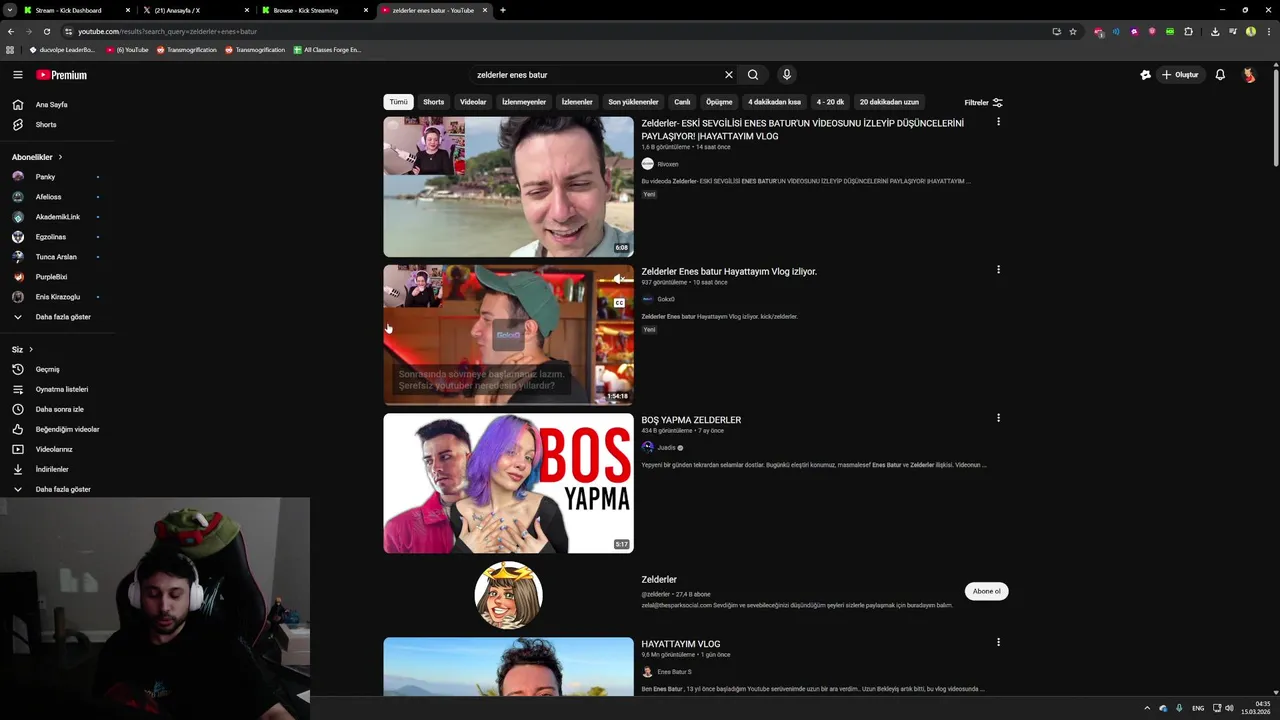Open the account avatar menu
1280x720 pixels.
click(1249, 75)
